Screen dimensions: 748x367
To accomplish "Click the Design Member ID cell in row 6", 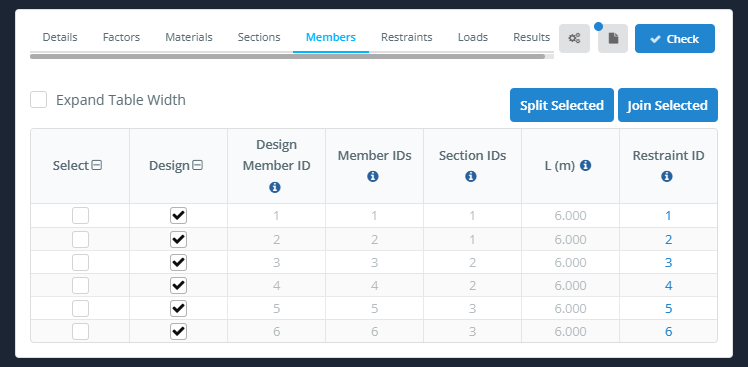I will pos(277,331).
